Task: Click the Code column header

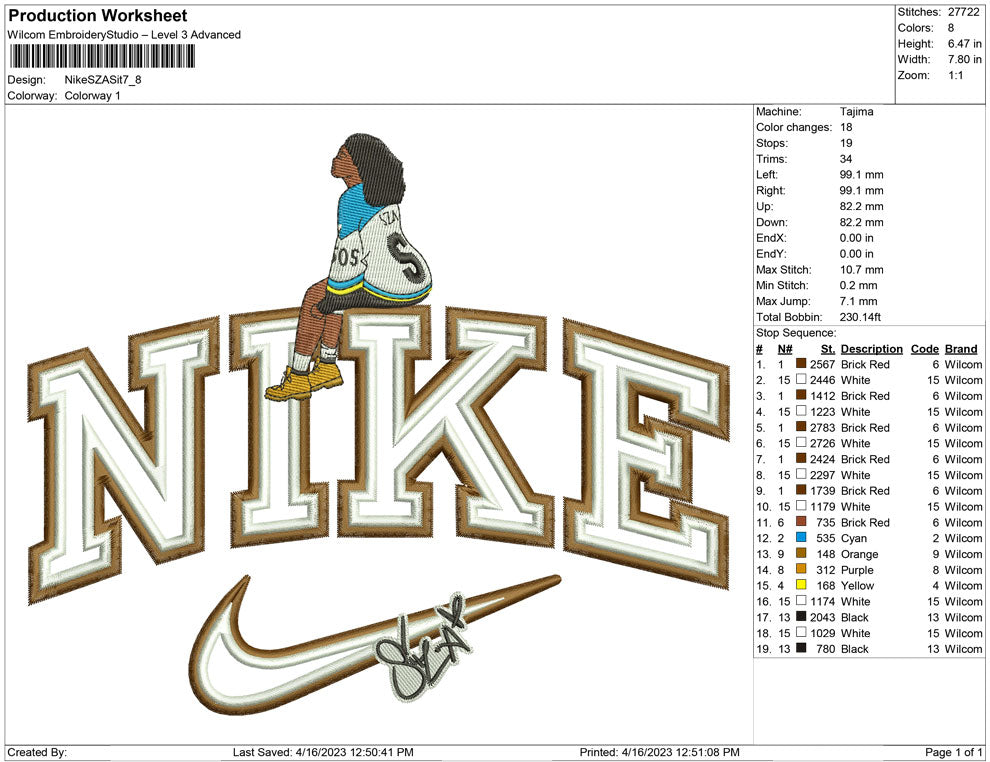Action: click(x=924, y=348)
